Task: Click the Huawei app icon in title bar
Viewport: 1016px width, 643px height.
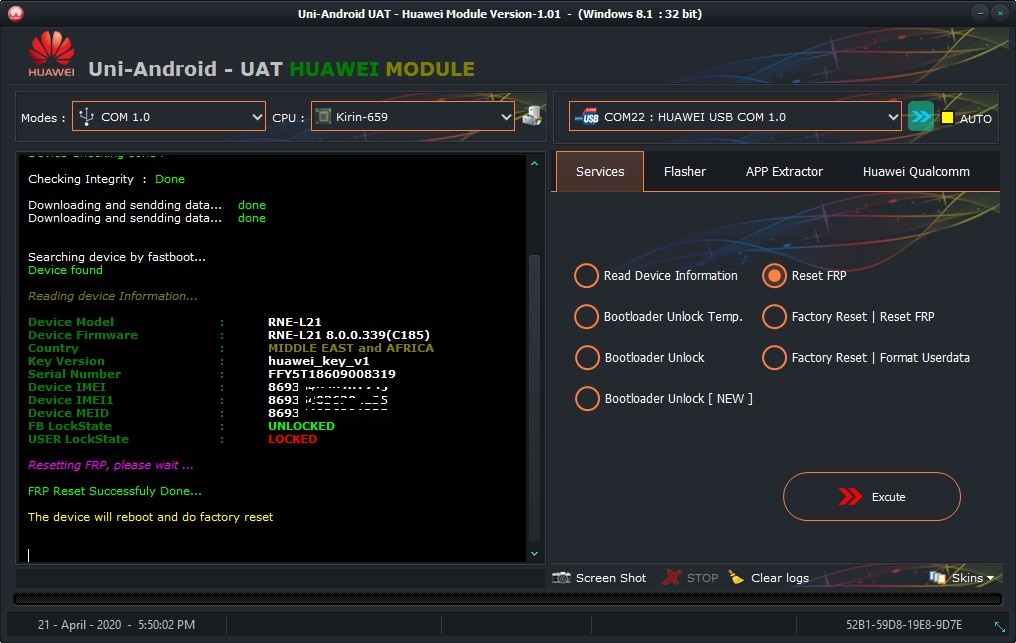Action: click(16, 13)
